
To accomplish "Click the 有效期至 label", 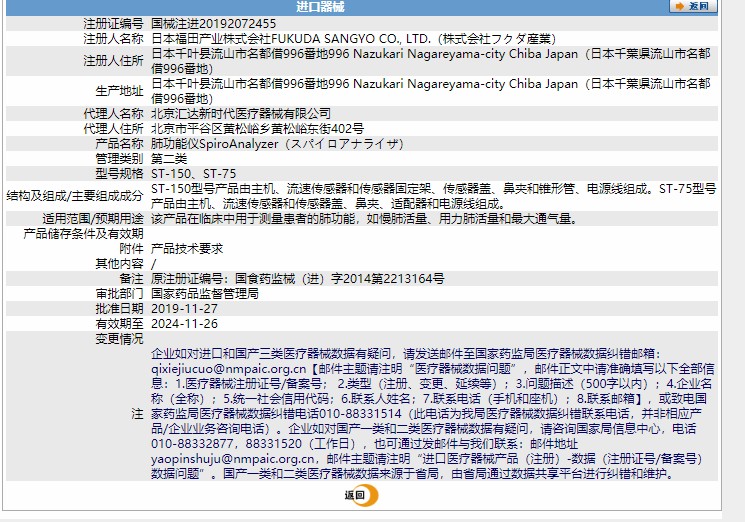I will point(119,324).
